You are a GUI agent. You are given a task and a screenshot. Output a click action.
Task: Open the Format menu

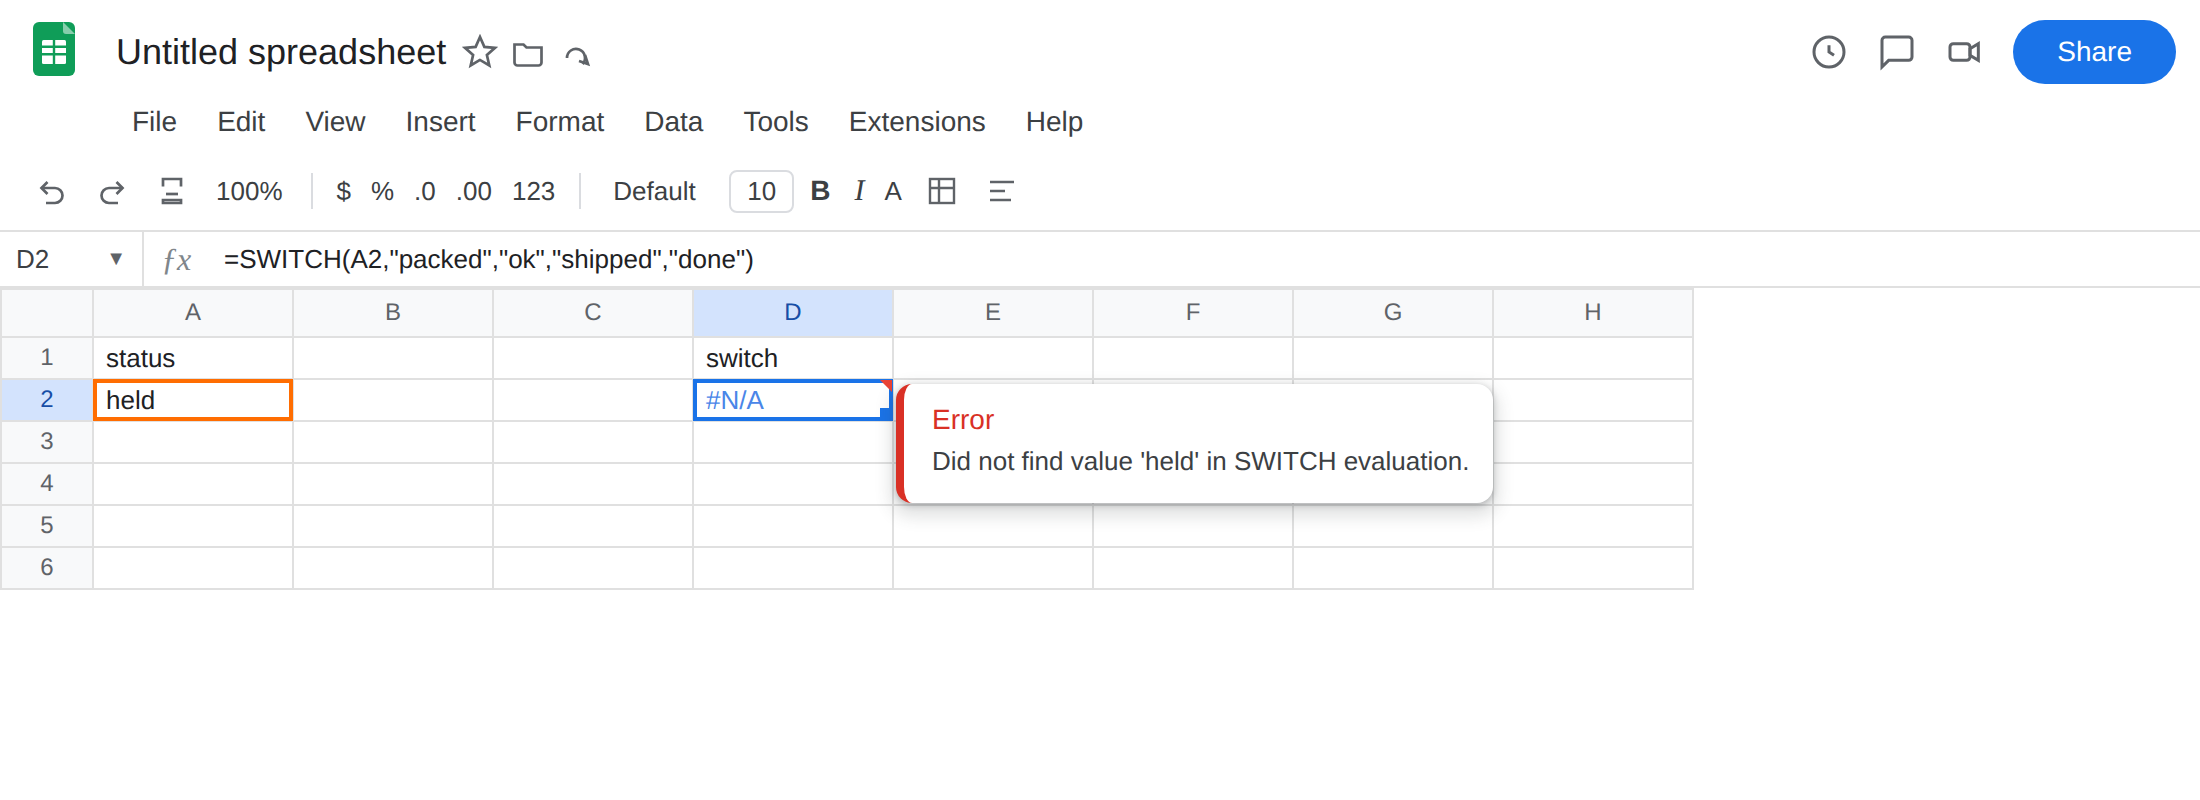[560, 122]
